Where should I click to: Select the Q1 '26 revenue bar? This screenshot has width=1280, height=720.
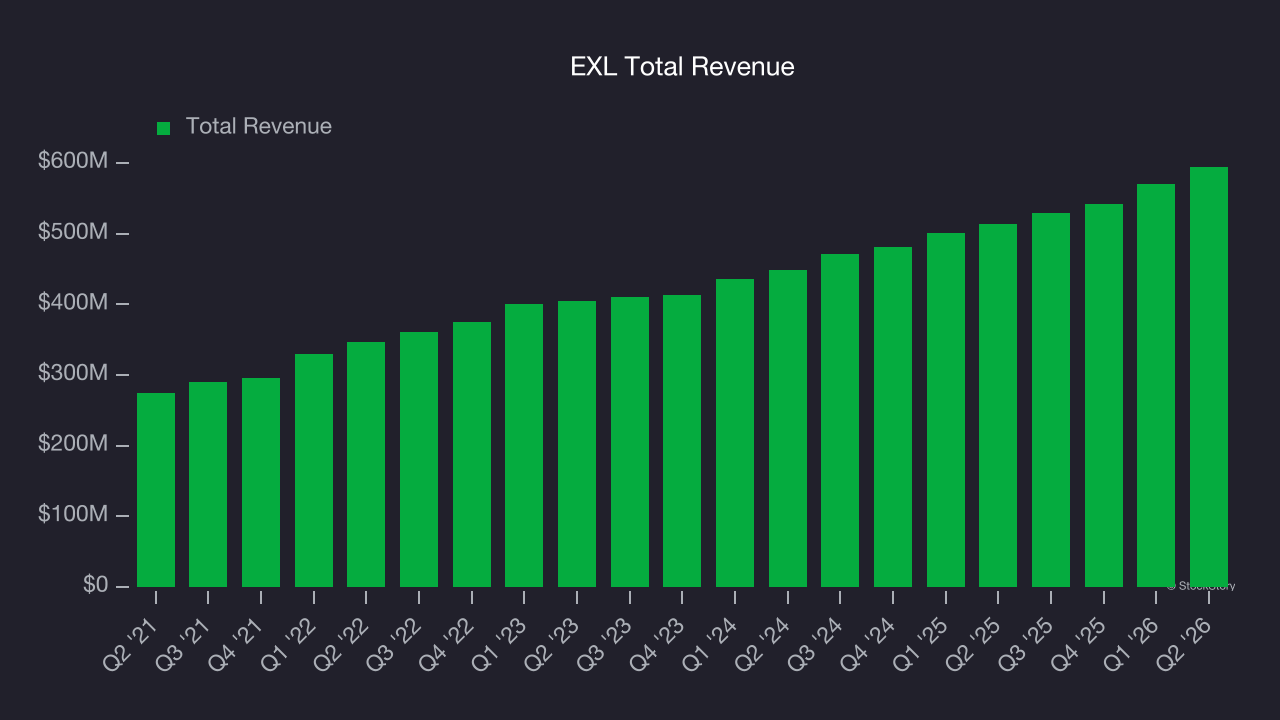click(x=1156, y=385)
